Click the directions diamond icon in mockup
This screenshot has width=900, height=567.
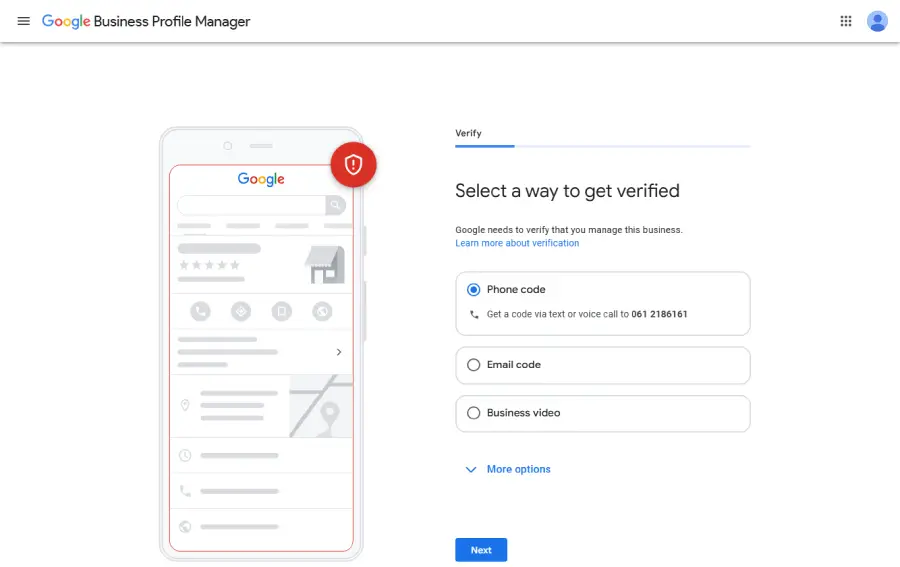(241, 312)
